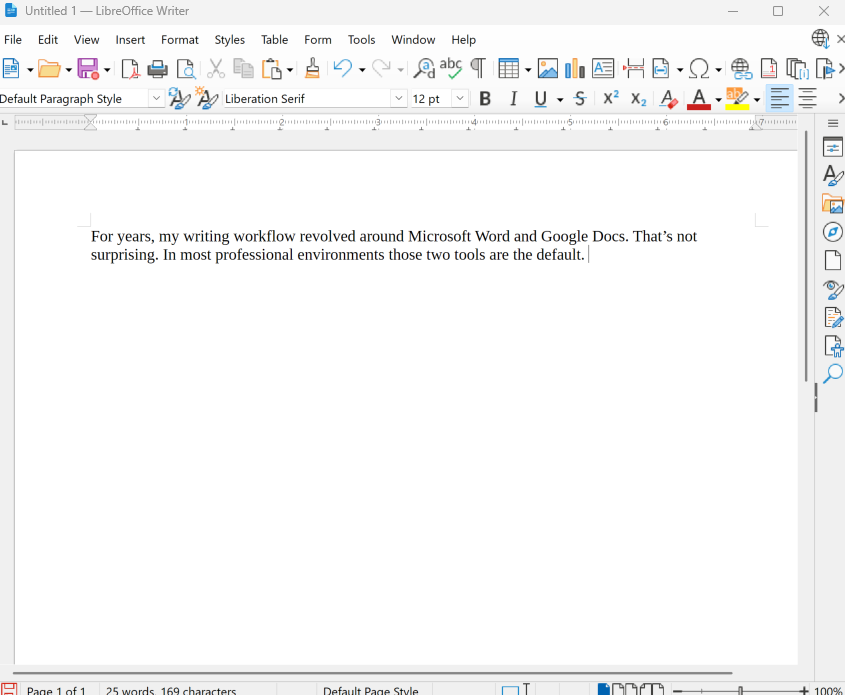Open the New document dropdown arrow
The width and height of the screenshot is (845, 695).
(x=30, y=70)
